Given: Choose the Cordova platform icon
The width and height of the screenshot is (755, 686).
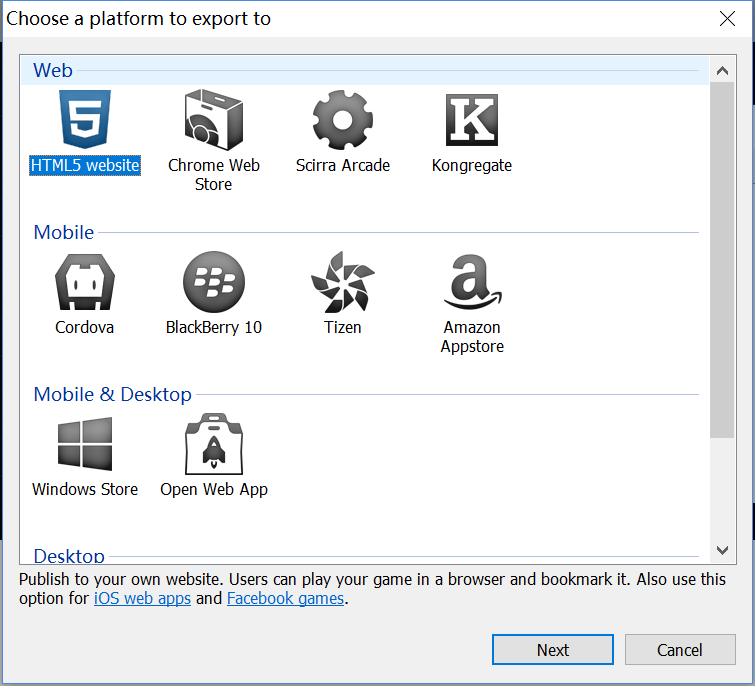Looking at the screenshot, I should (x=85, y=282).
